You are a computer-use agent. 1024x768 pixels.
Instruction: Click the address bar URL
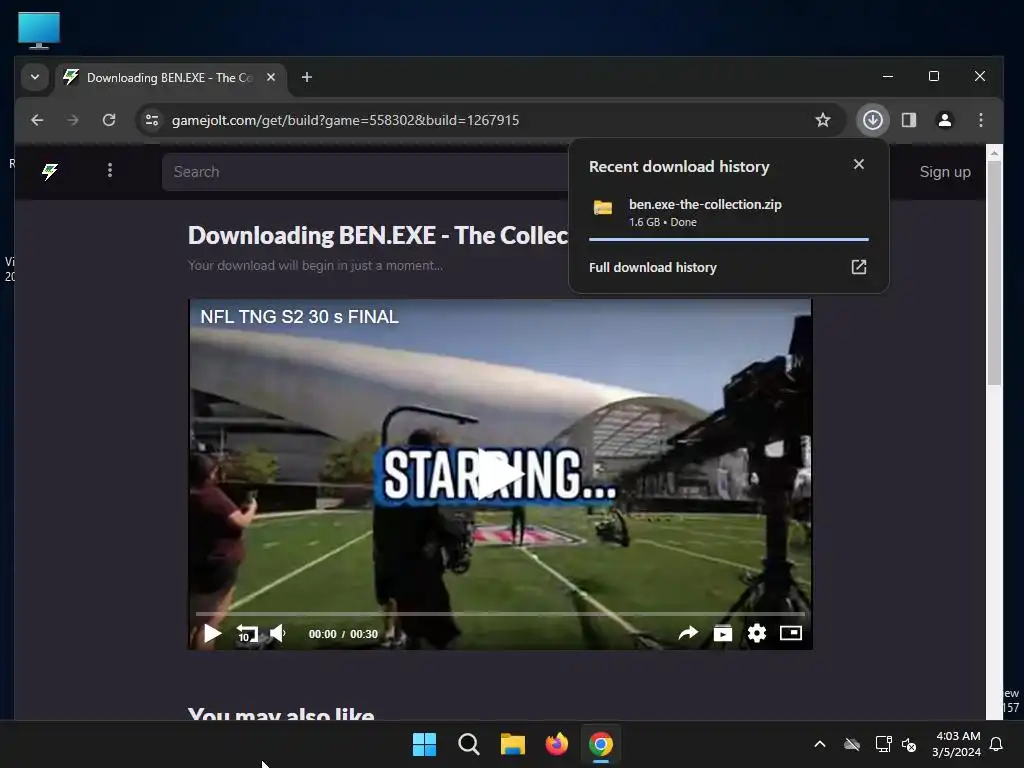pos(345,120)
